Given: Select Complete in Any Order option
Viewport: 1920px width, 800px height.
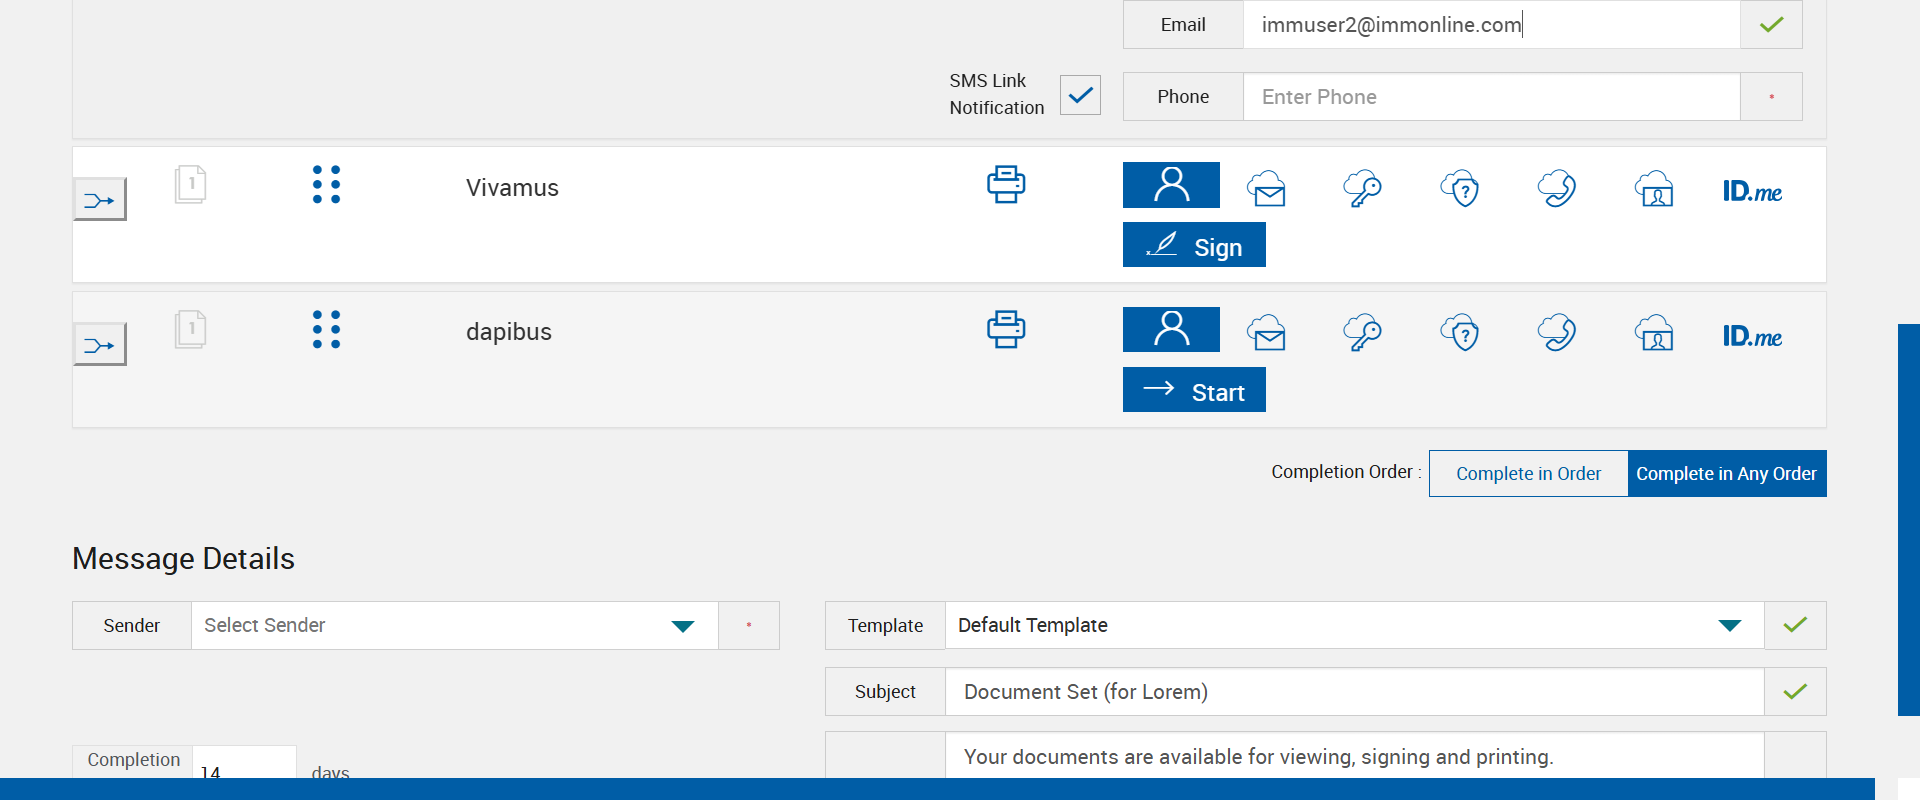Looking at the screenshot, I should pyautogui.click(x=1726, y=473).
